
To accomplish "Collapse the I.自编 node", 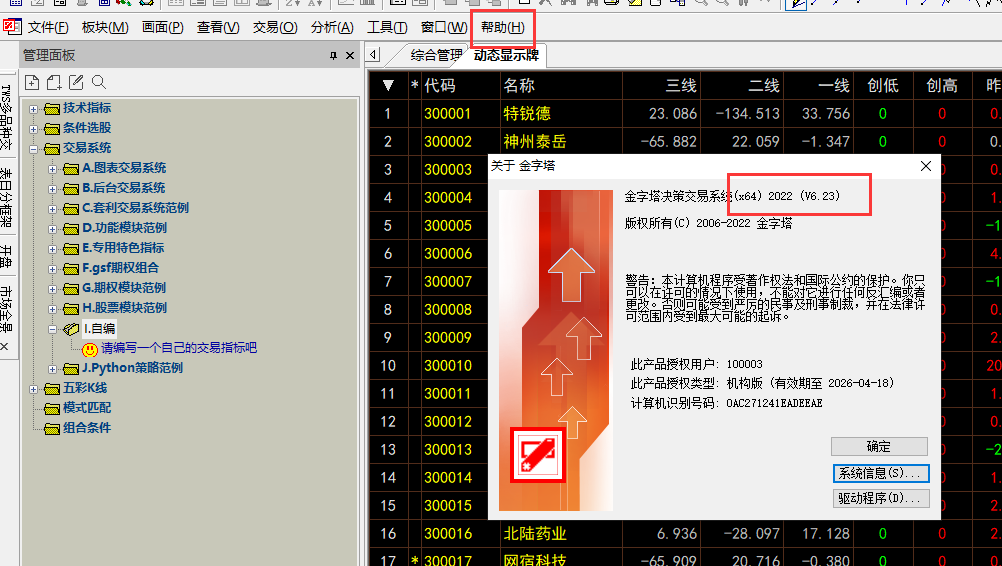I will [52, 329].
